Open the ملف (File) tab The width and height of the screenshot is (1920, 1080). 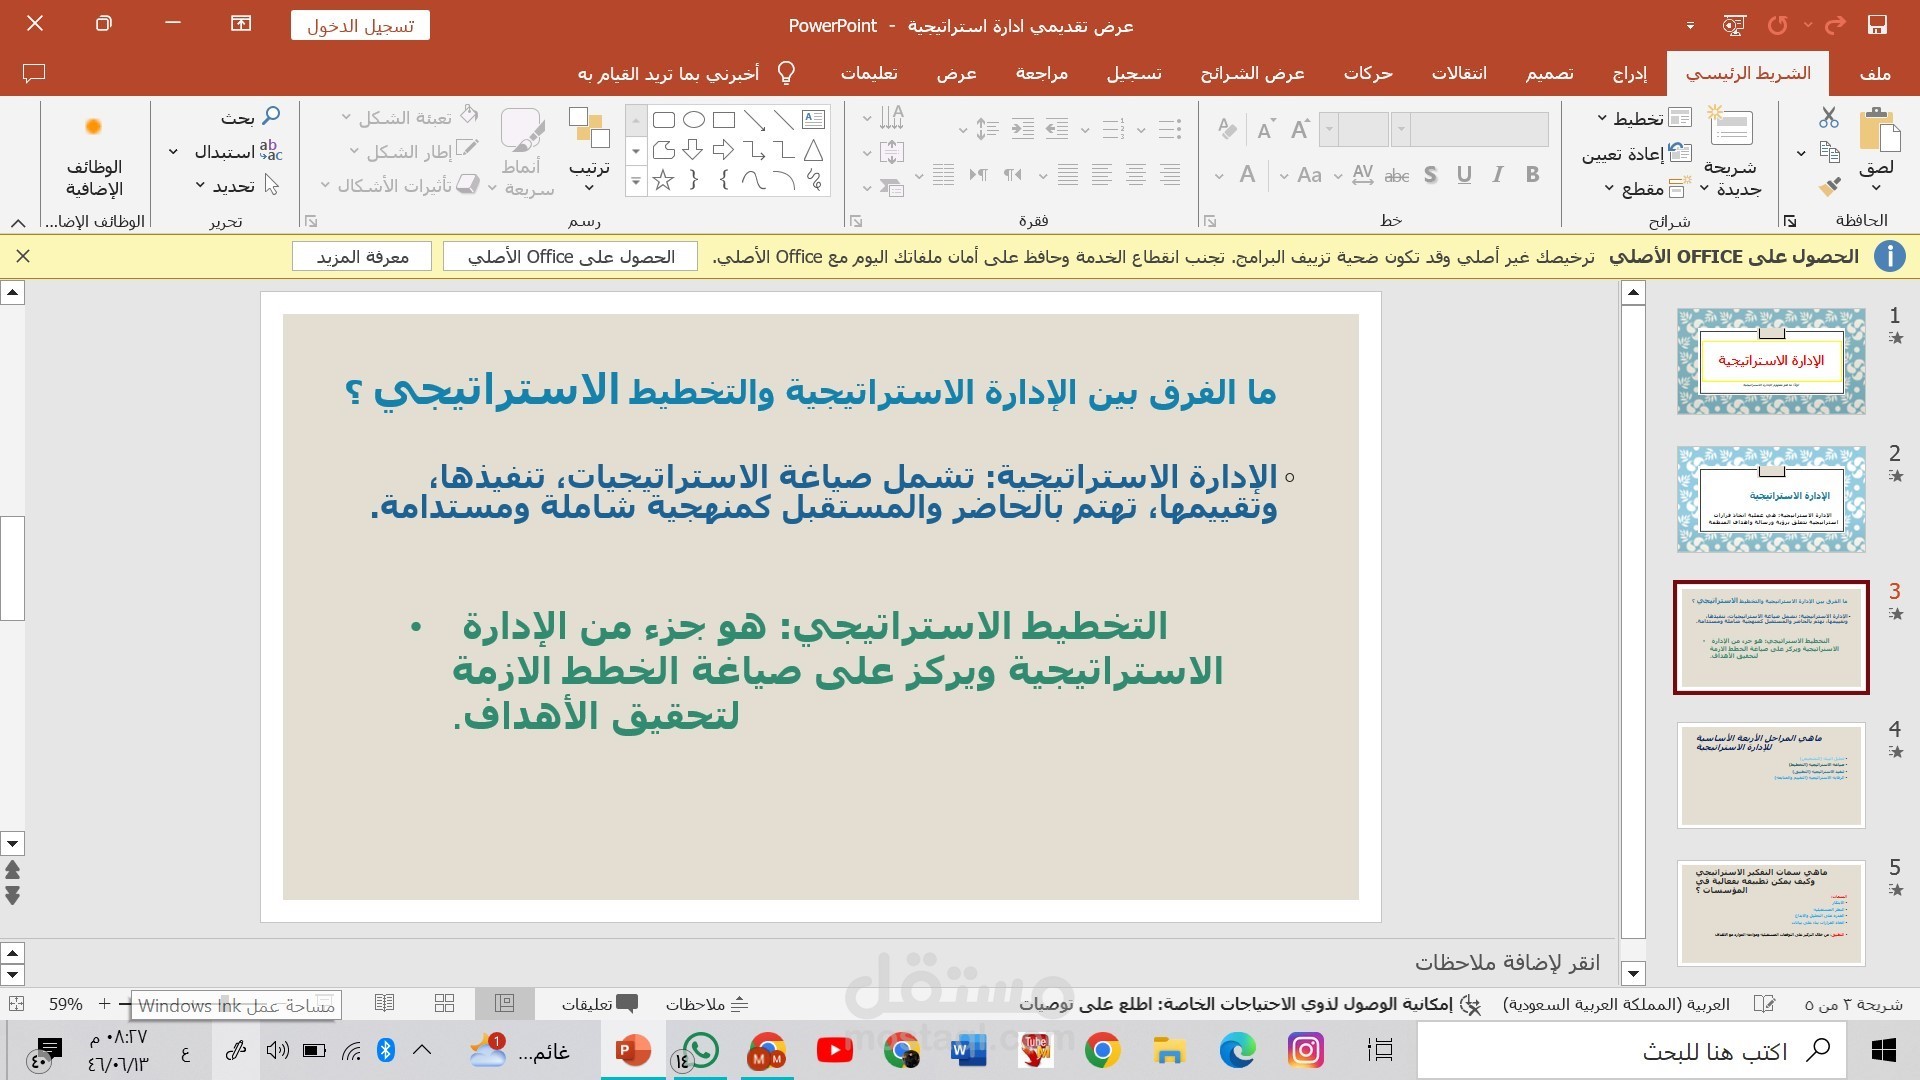click(1874, 73)
